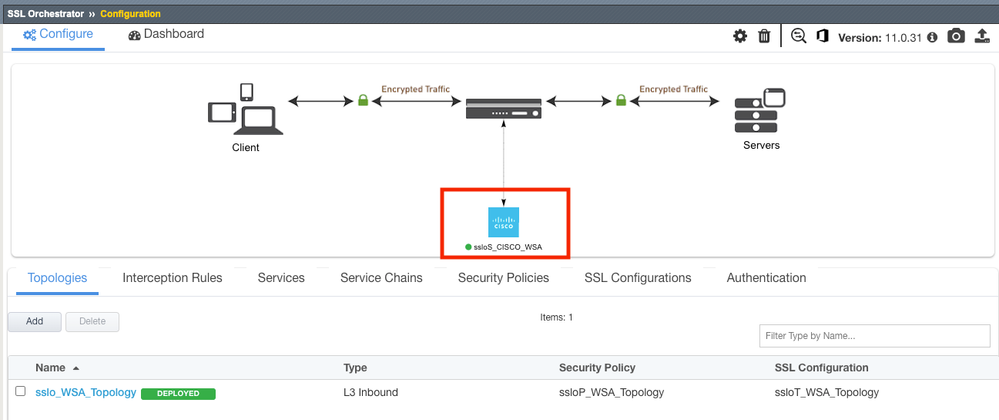
Task: Click the SSL Orchestrator breadcrumb
Action: coord(45,13)
